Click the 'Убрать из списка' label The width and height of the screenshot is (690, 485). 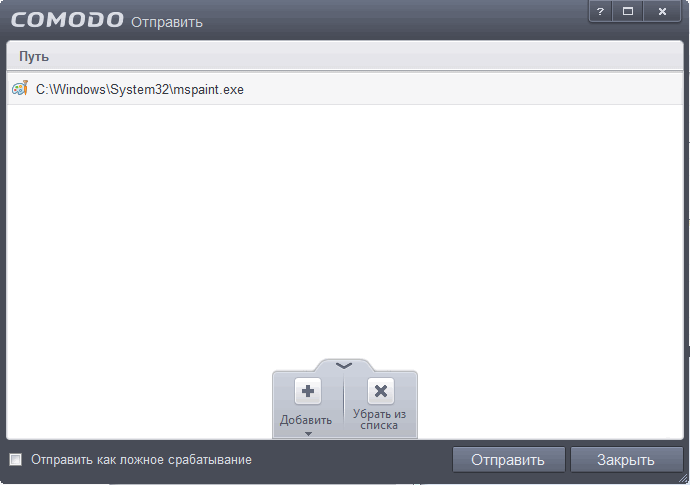379,419
